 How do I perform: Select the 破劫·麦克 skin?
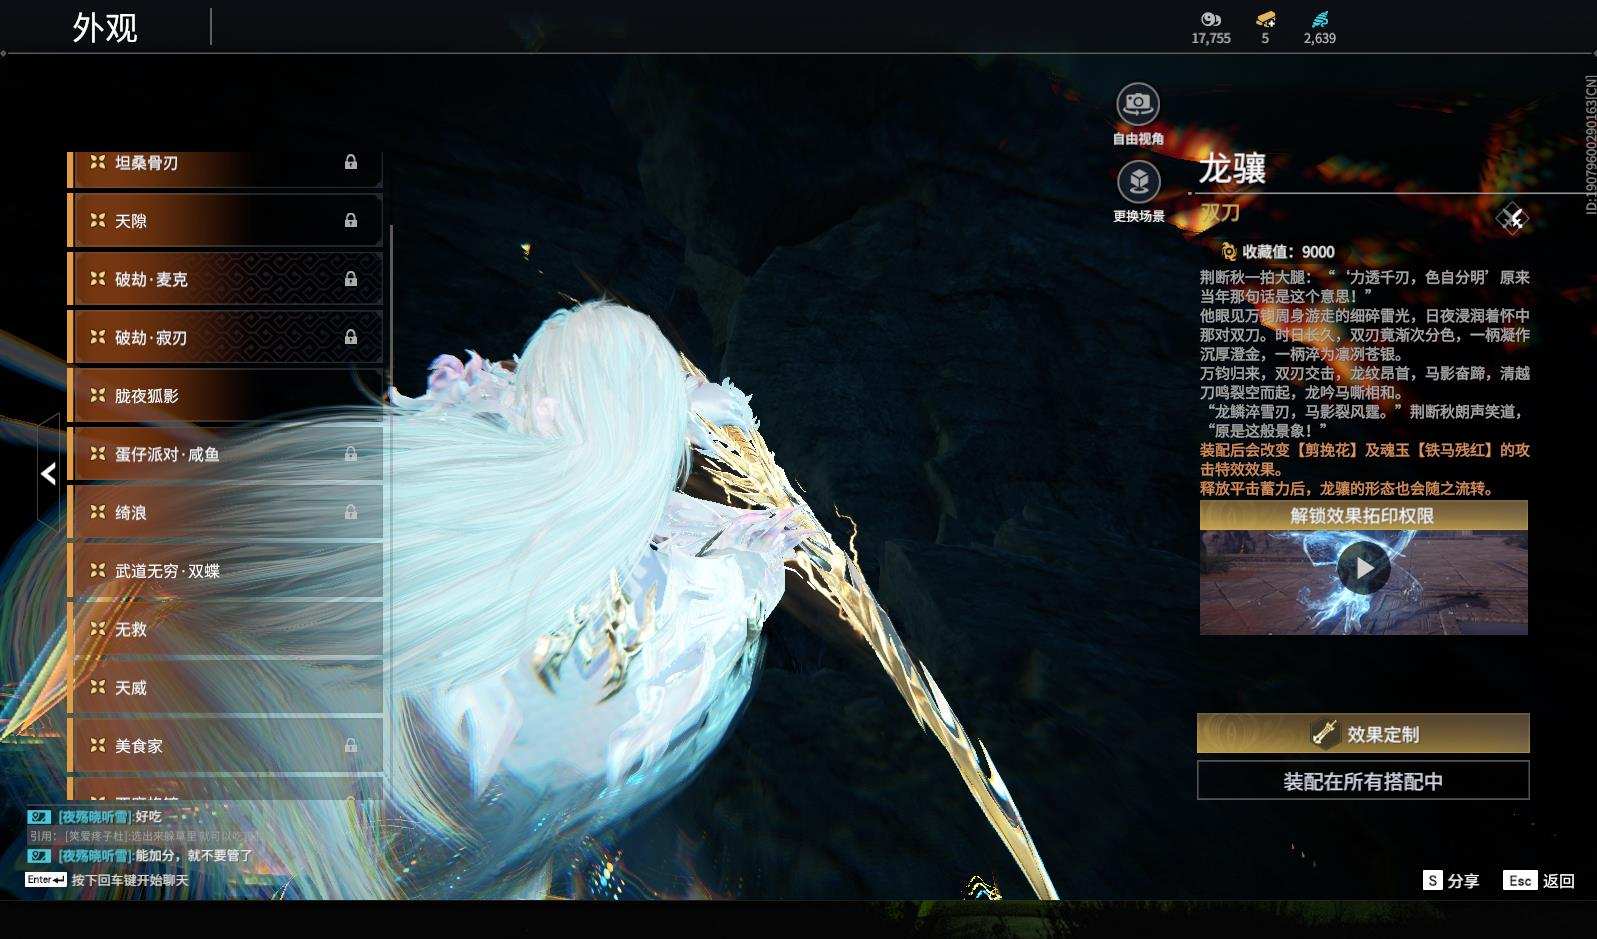(x=226, y=279)
